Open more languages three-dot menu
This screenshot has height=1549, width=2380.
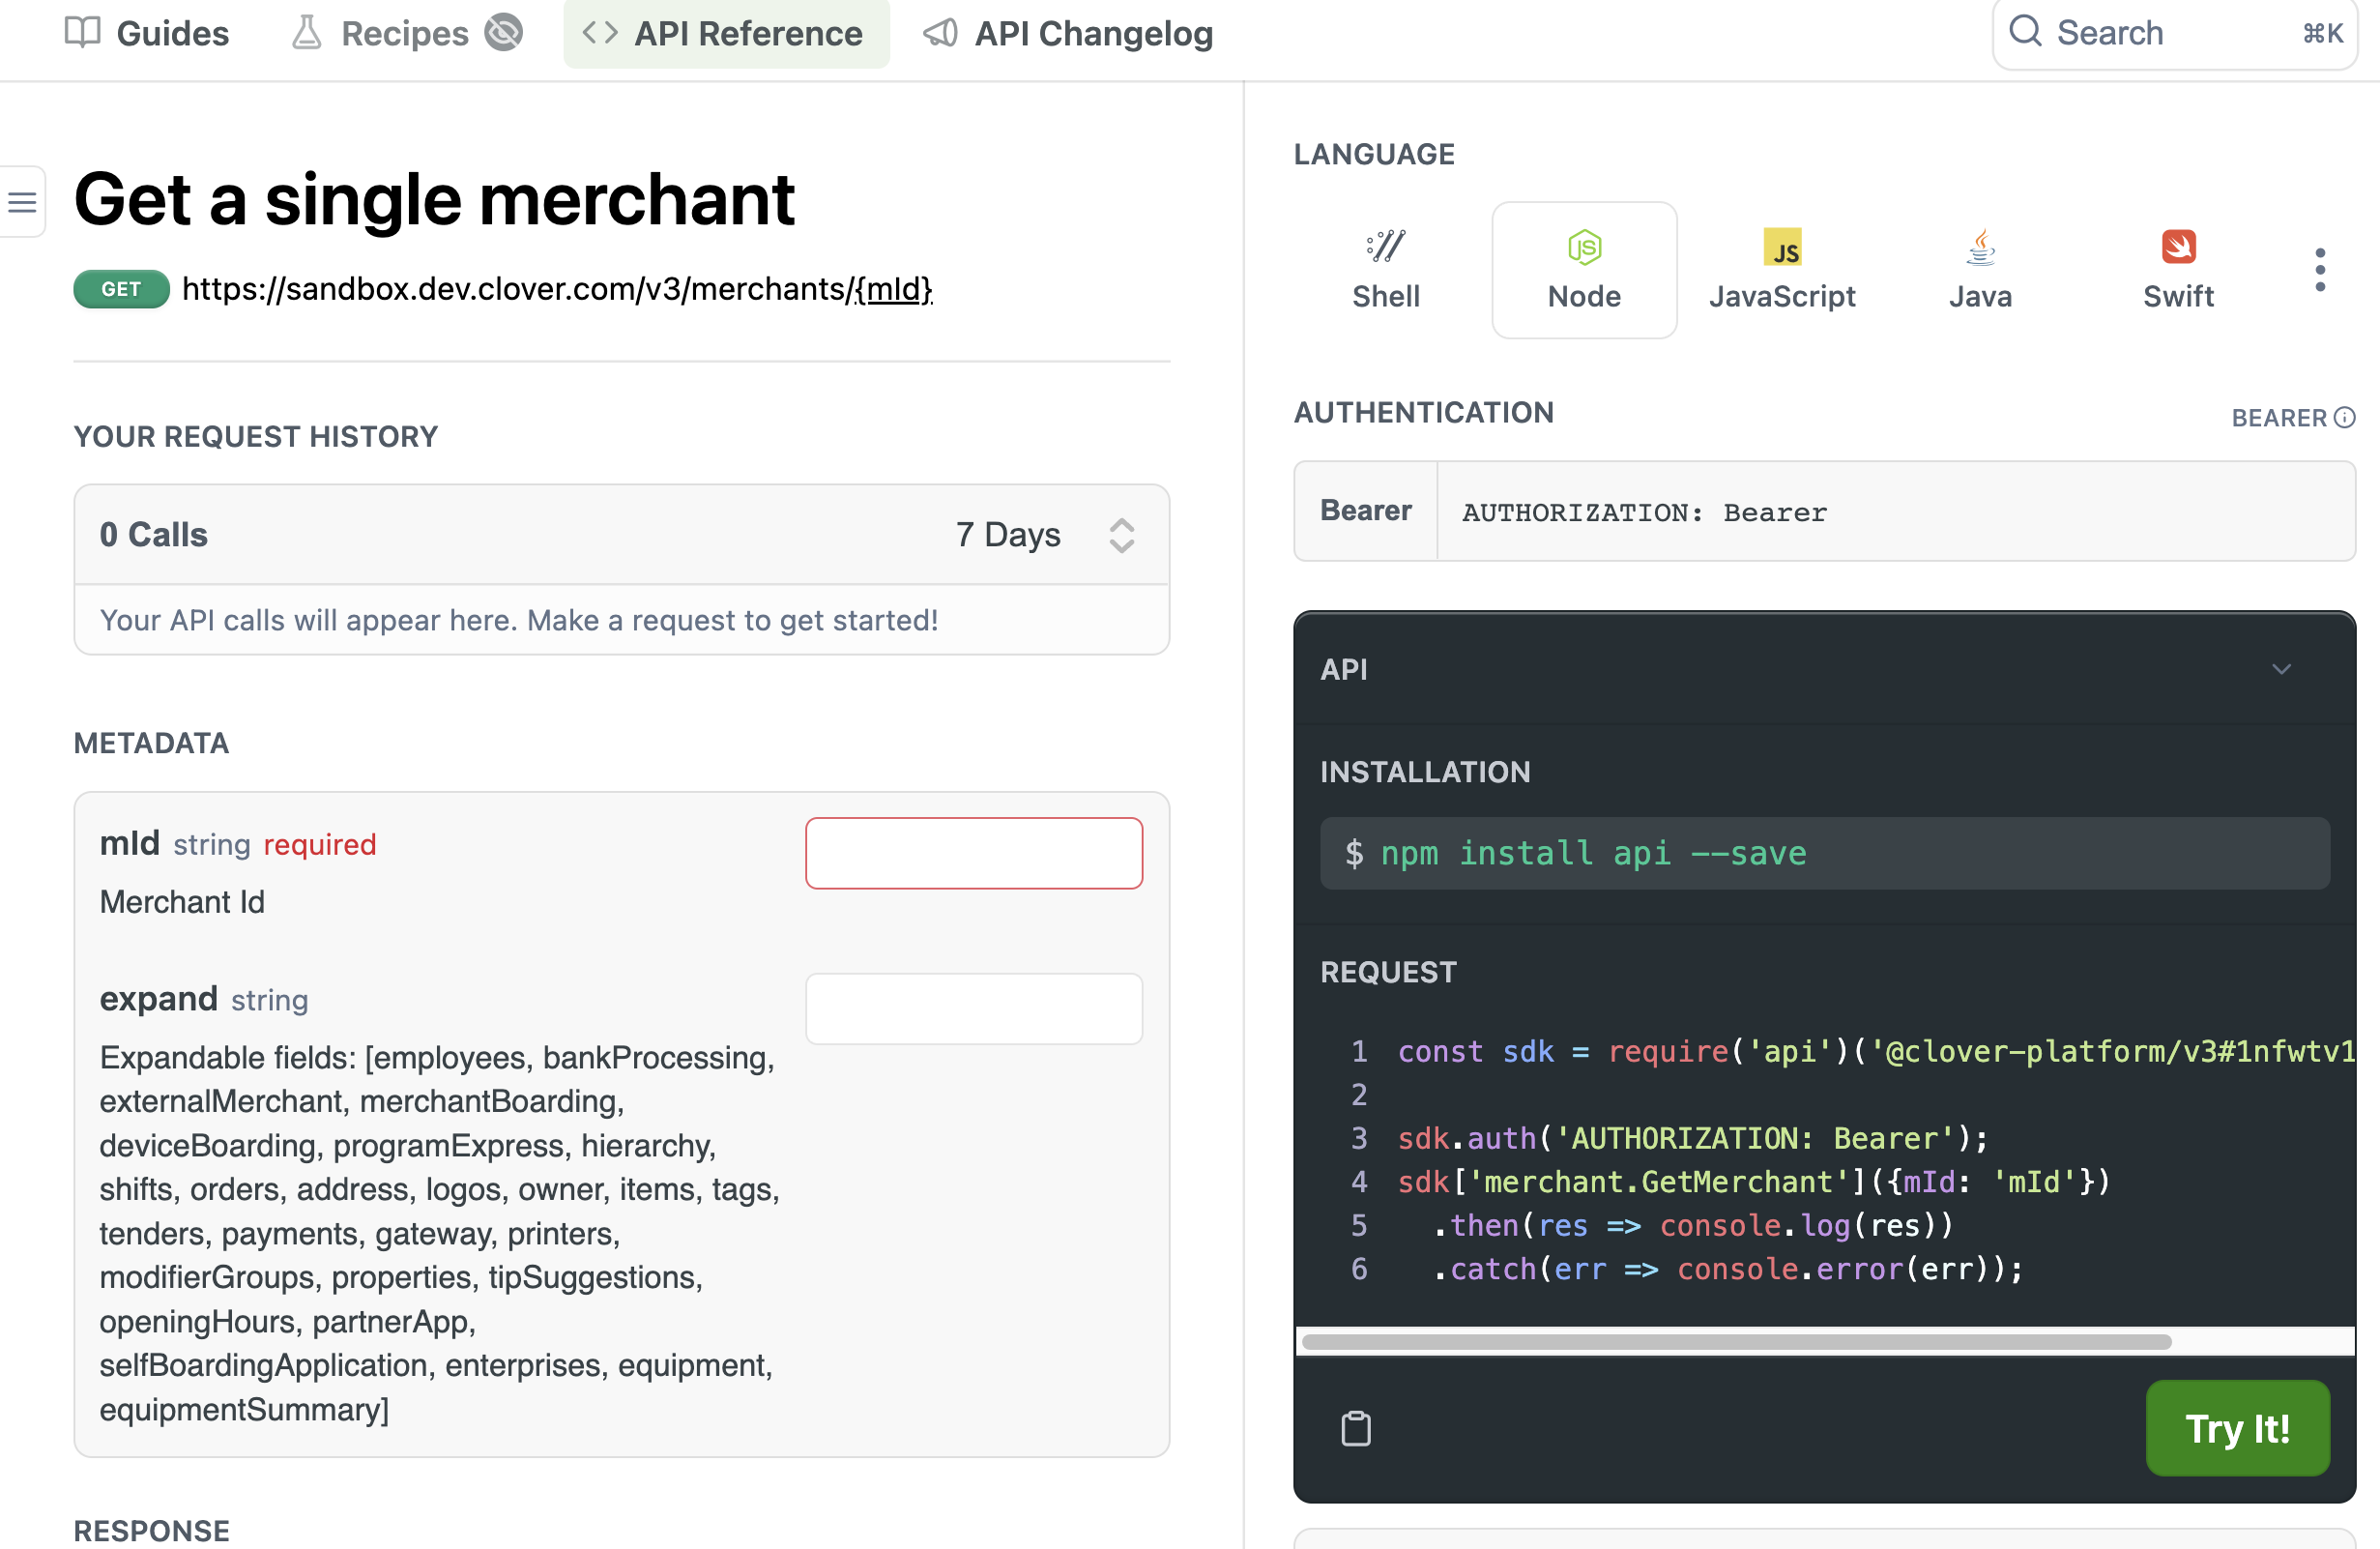coord(2320,270)
